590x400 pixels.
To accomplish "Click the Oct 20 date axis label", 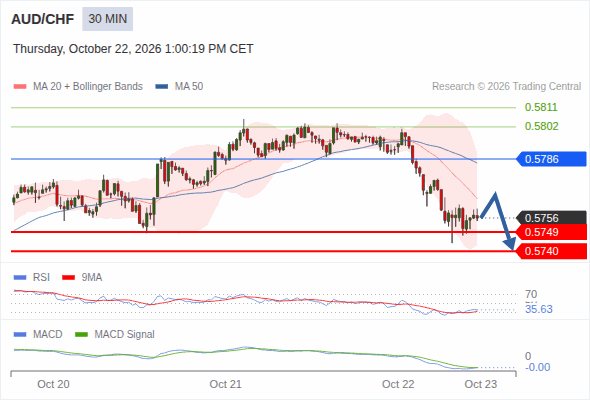I will coord(53,384).
